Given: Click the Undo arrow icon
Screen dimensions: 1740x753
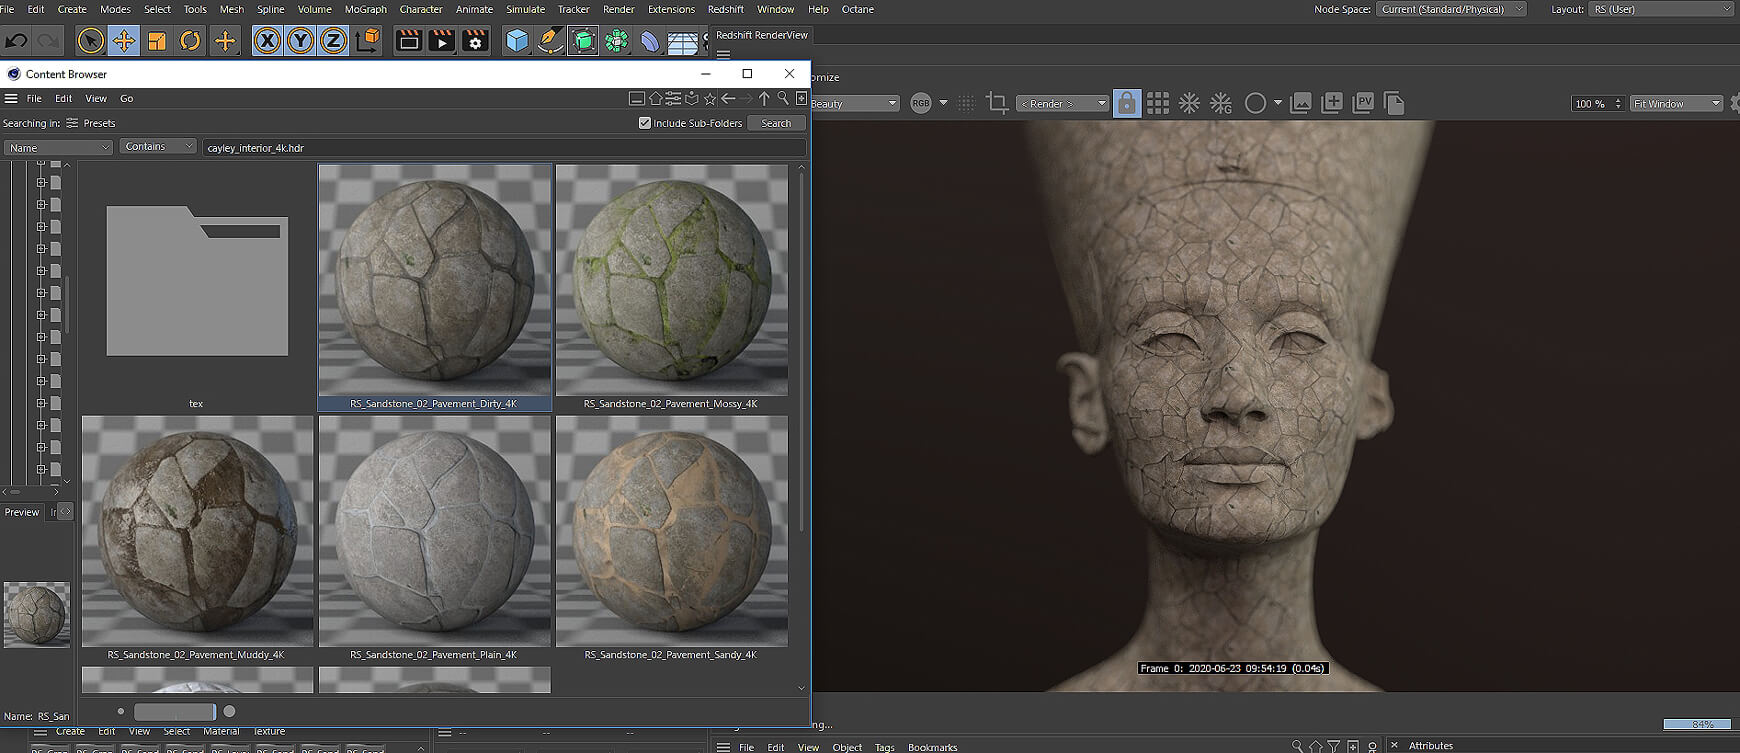Looking at the screenshot, I should point(16,41).
